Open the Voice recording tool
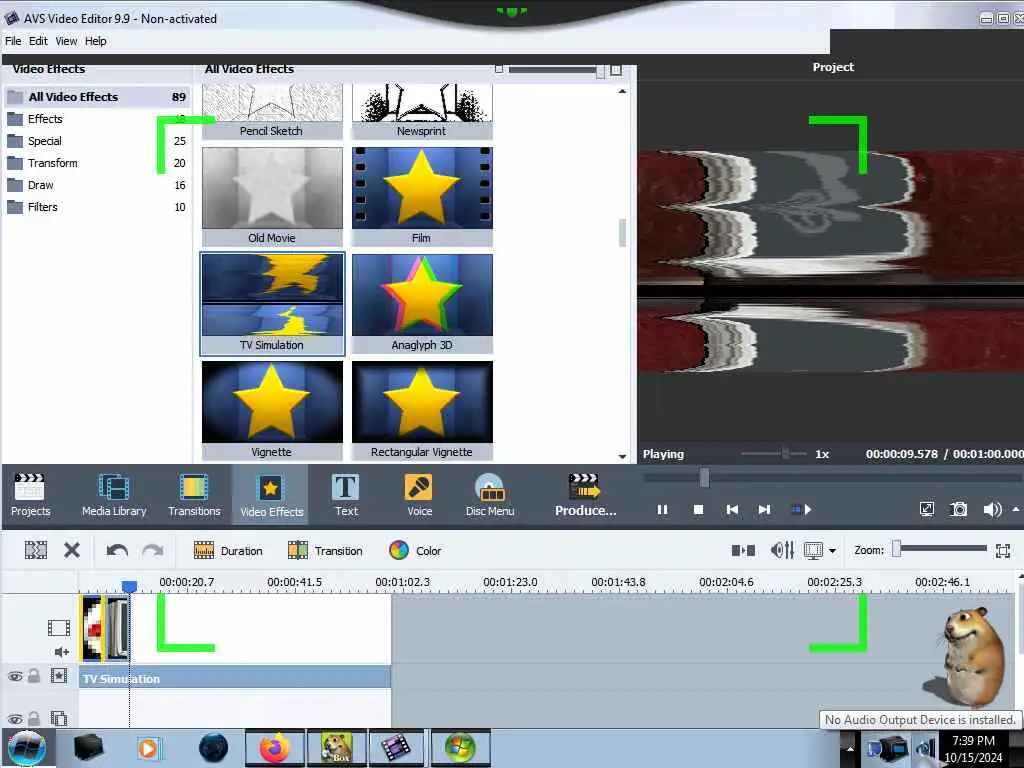This screenshot has width=1024, height=768. point(419,495)
